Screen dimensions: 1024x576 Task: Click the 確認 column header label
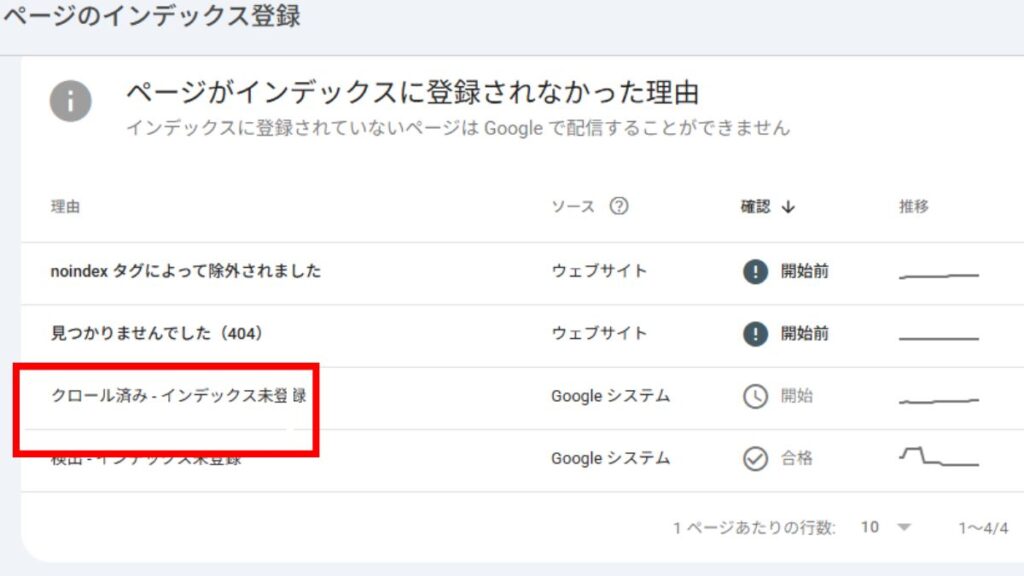pyautogui.click(x=756, y=207)
